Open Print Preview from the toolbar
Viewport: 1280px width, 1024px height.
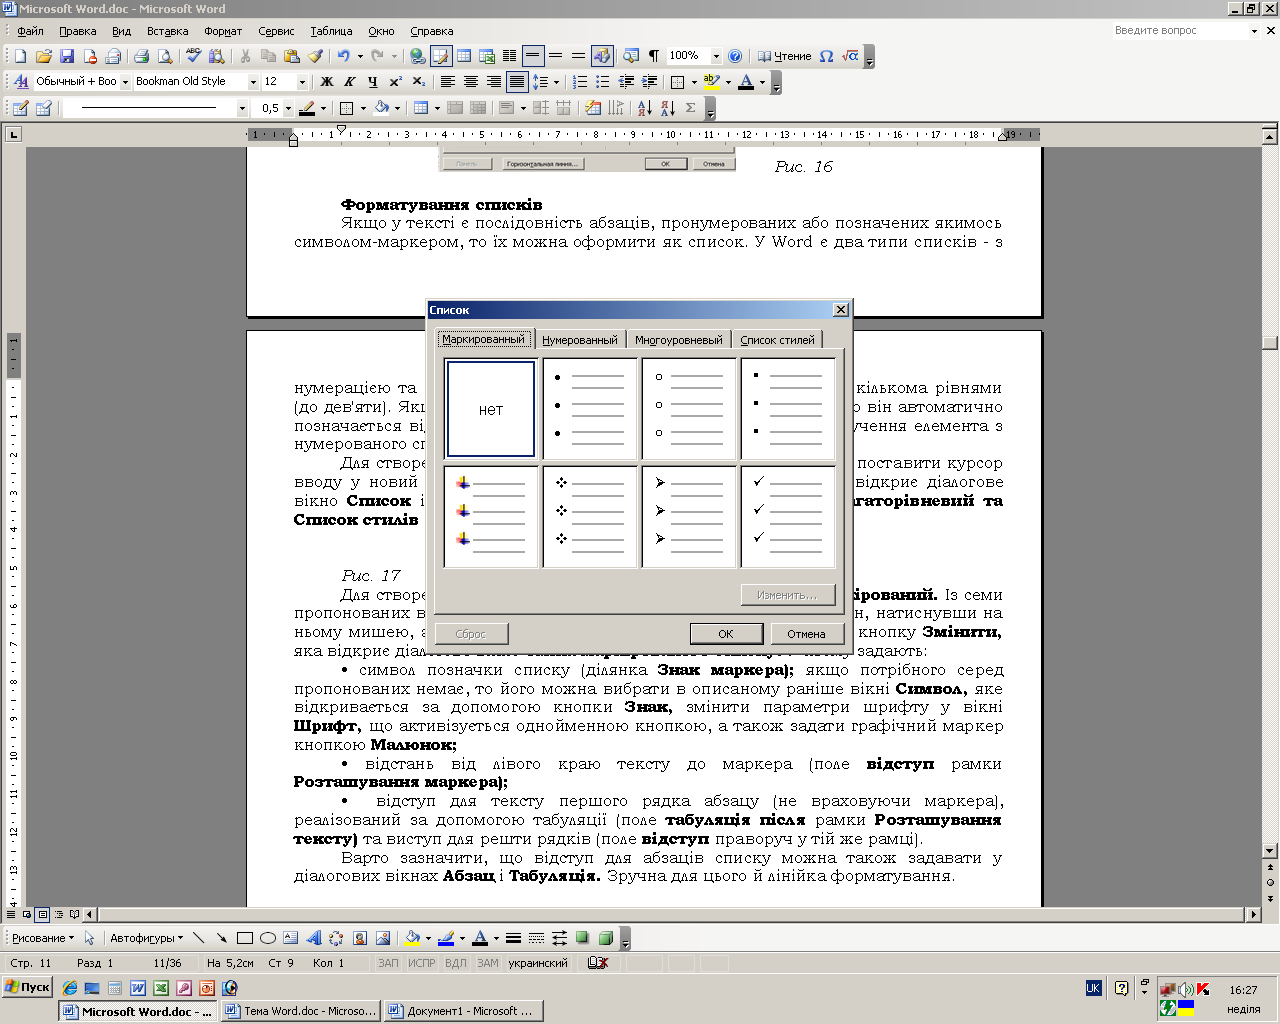[164, 56]
